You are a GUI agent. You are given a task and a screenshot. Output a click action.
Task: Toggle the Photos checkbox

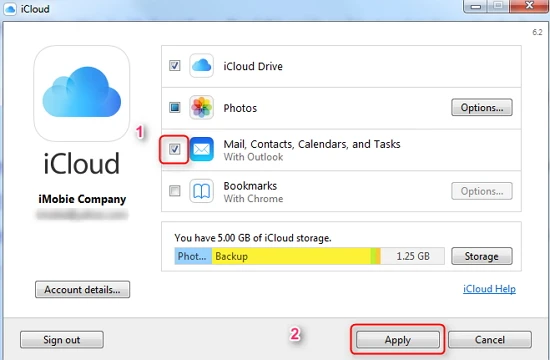point(175,107)
